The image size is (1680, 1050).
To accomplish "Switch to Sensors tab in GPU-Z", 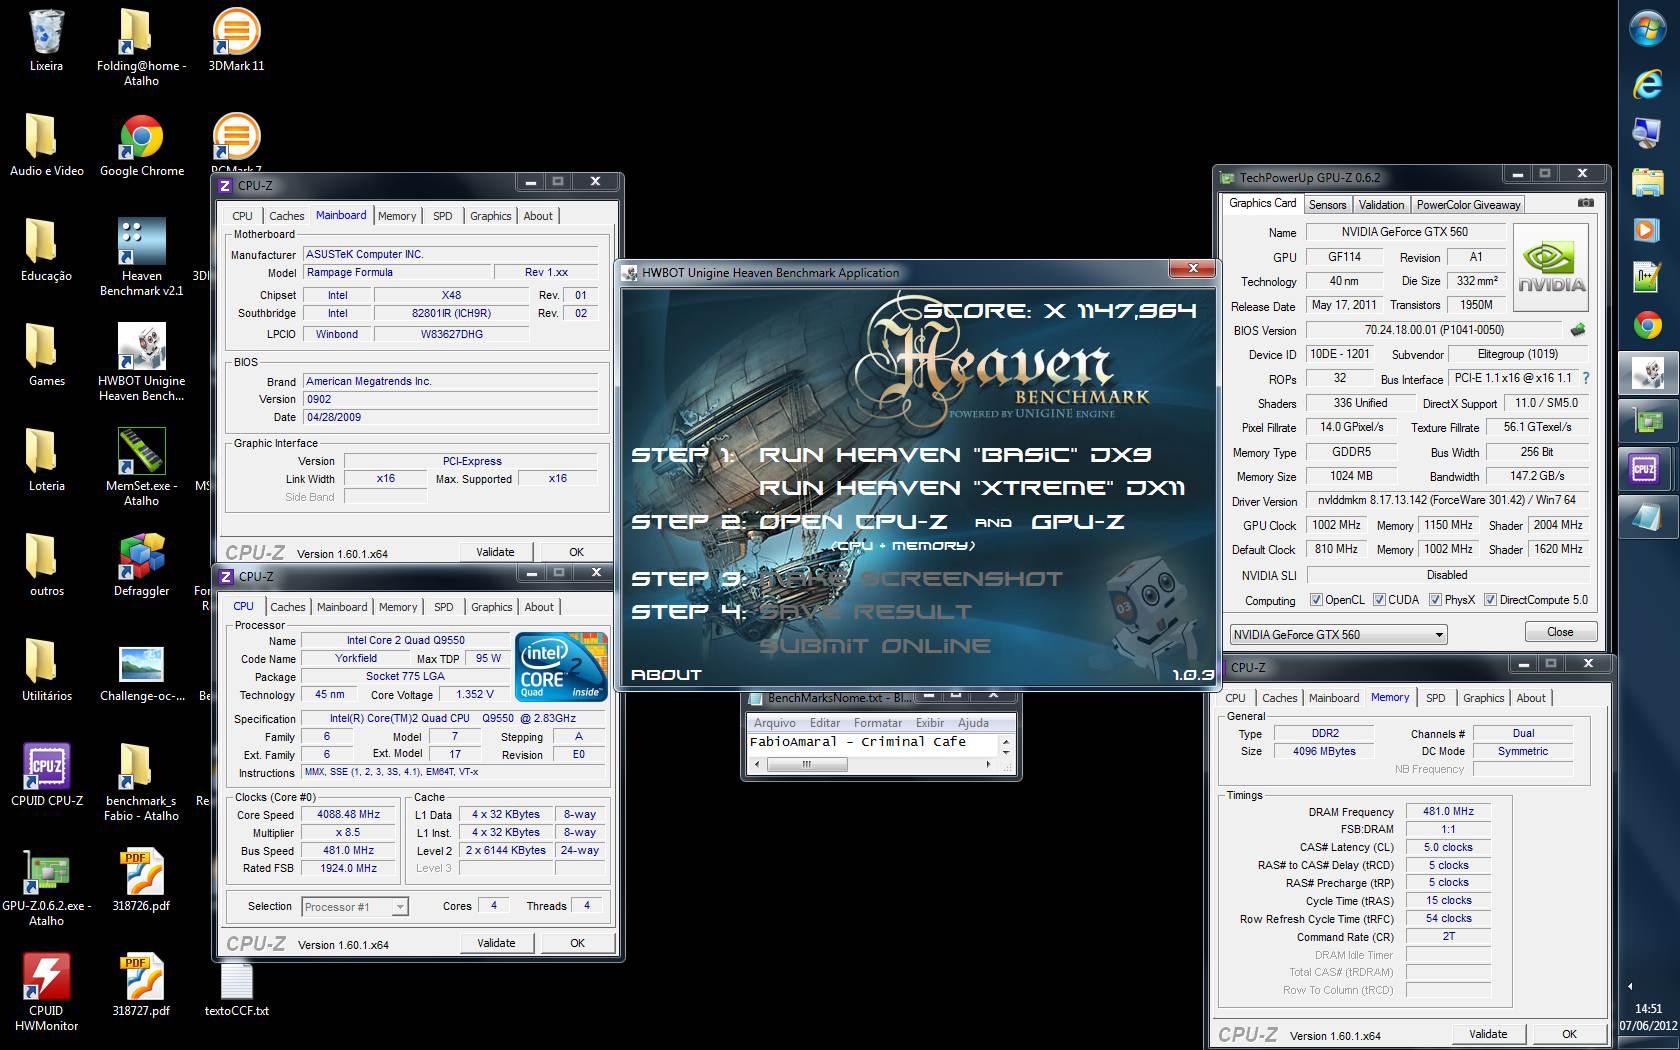I will tap(1327, 205).
